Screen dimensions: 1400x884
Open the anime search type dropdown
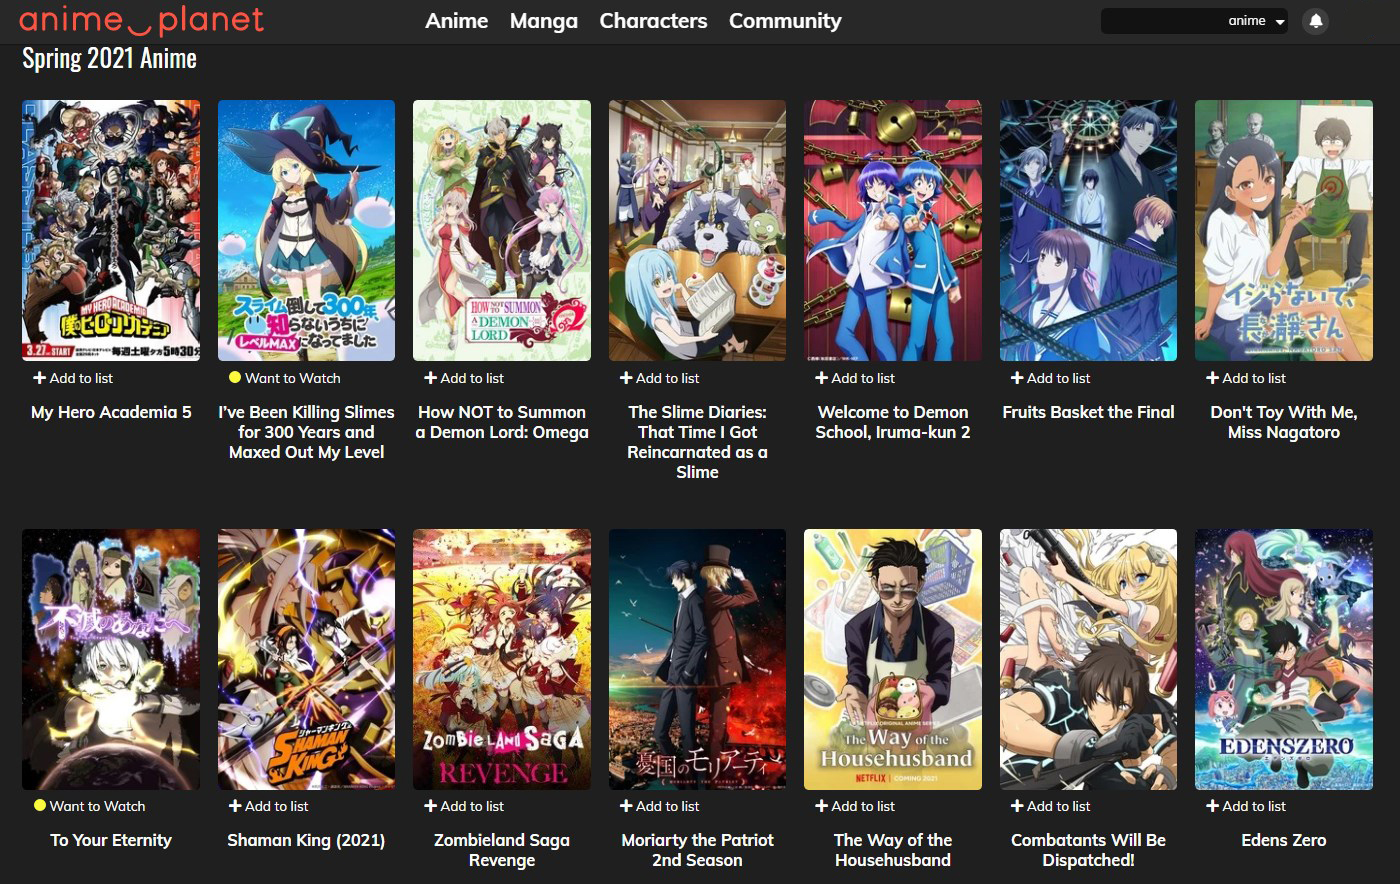pyautogui.click(x=1256, y=21)
